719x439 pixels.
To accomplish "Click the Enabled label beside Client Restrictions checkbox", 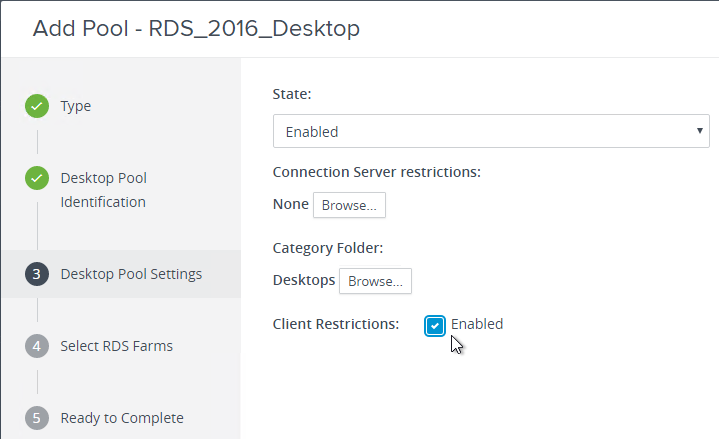I will point(477,324).
